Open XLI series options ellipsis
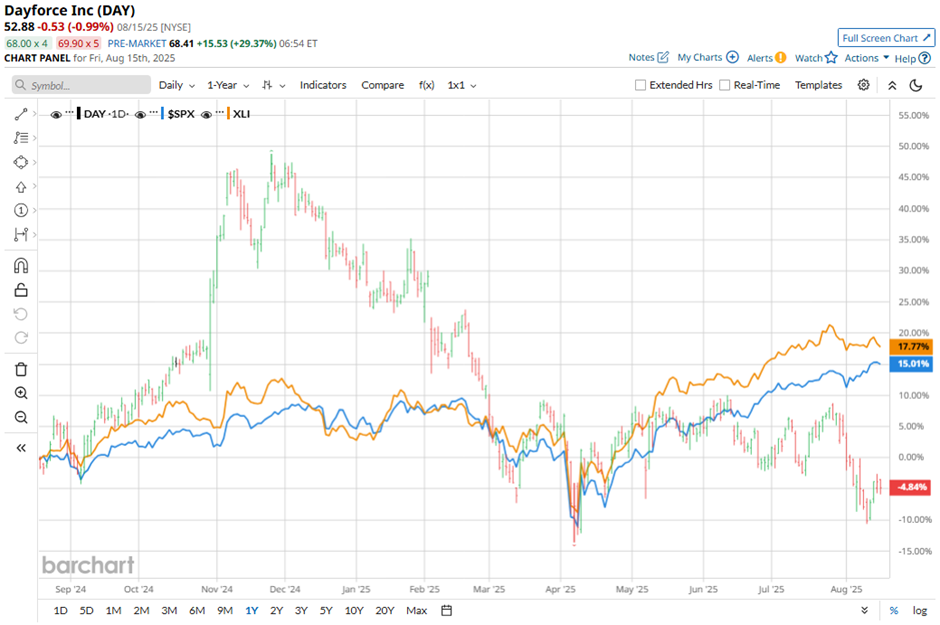The width and height of the screenshot is (940, 625). tap(220, 112)
